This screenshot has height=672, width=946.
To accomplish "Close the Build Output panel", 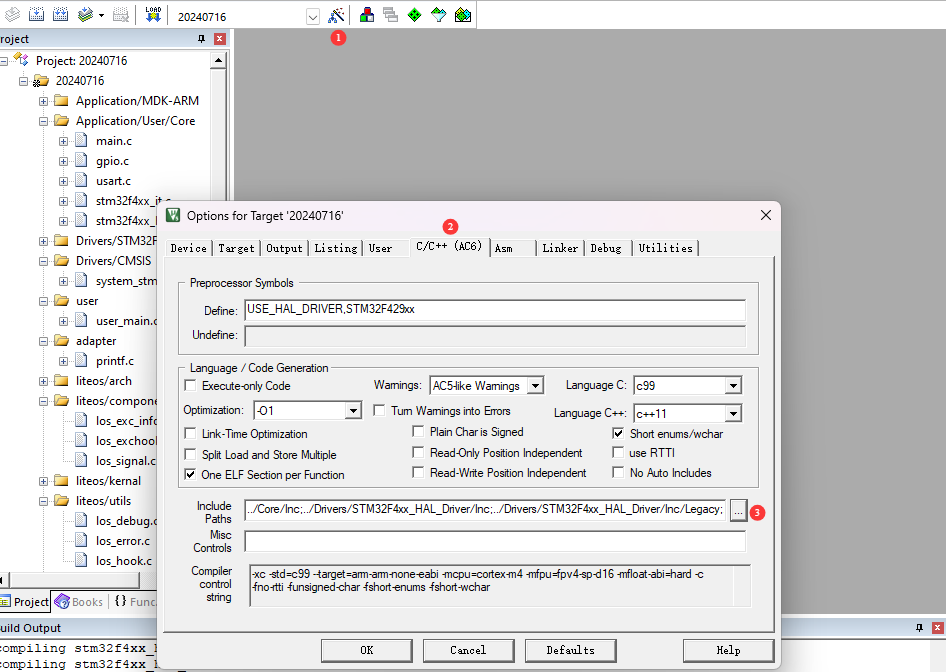I will 938,628.
